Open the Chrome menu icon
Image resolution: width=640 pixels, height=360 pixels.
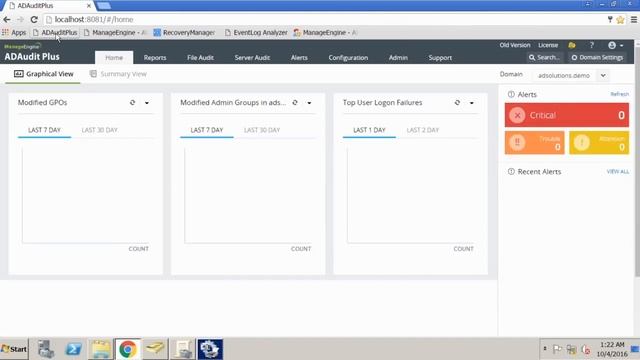(x=634, y=20)
